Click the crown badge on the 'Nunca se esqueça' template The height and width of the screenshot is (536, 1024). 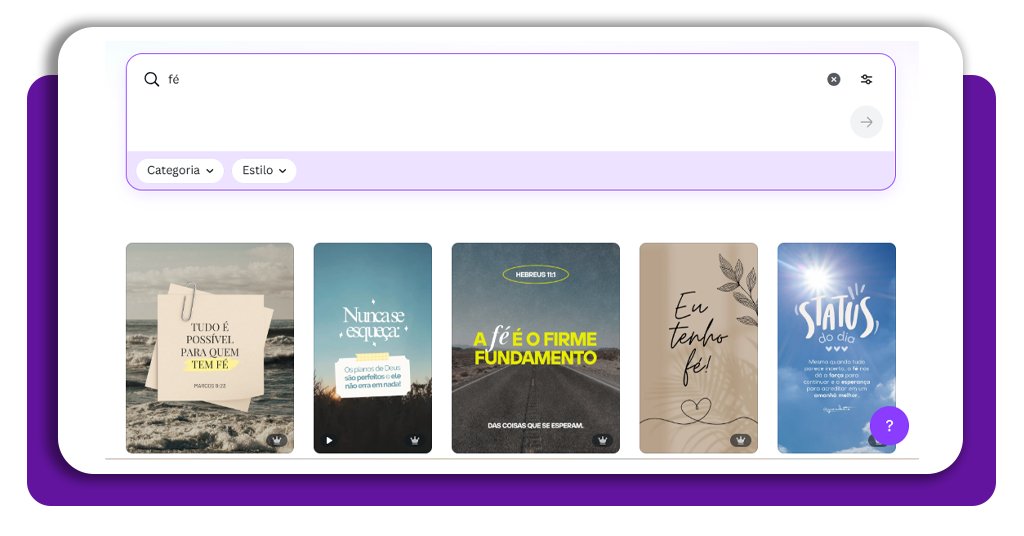click(x=414, y=440)
